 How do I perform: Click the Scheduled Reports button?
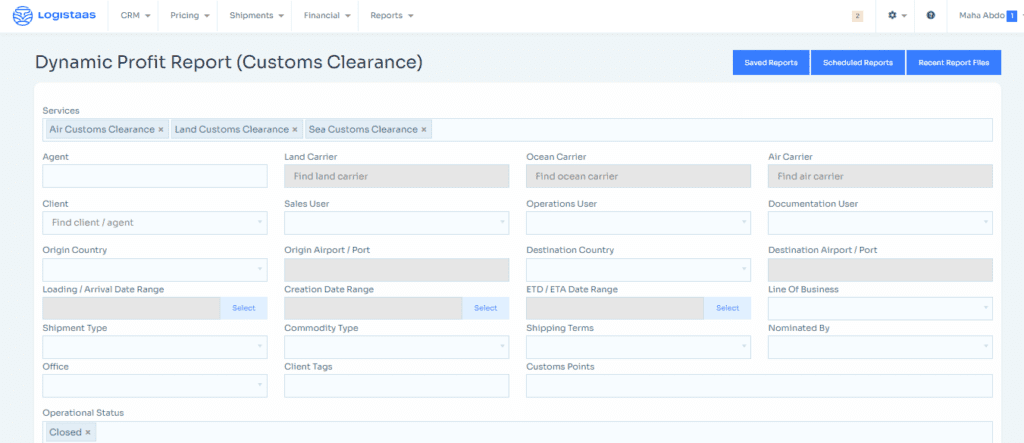(x=857, y=63)
